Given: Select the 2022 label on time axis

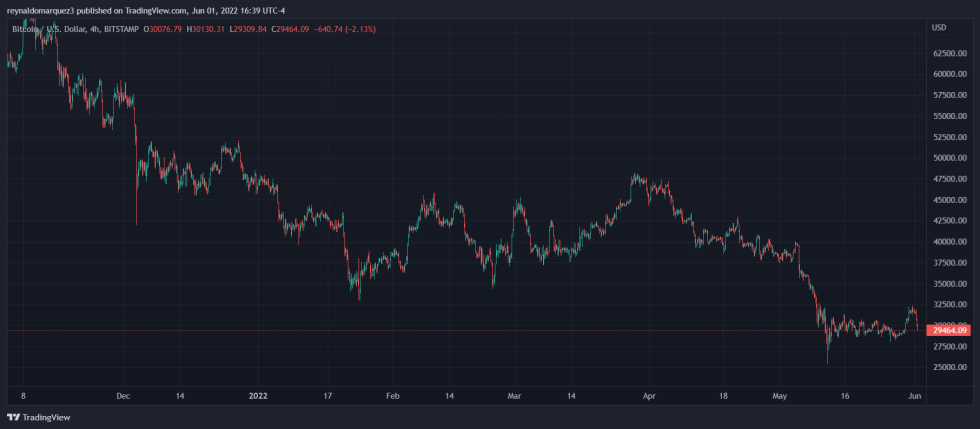Looking at the screenshot, I should [x=260, y=396].
